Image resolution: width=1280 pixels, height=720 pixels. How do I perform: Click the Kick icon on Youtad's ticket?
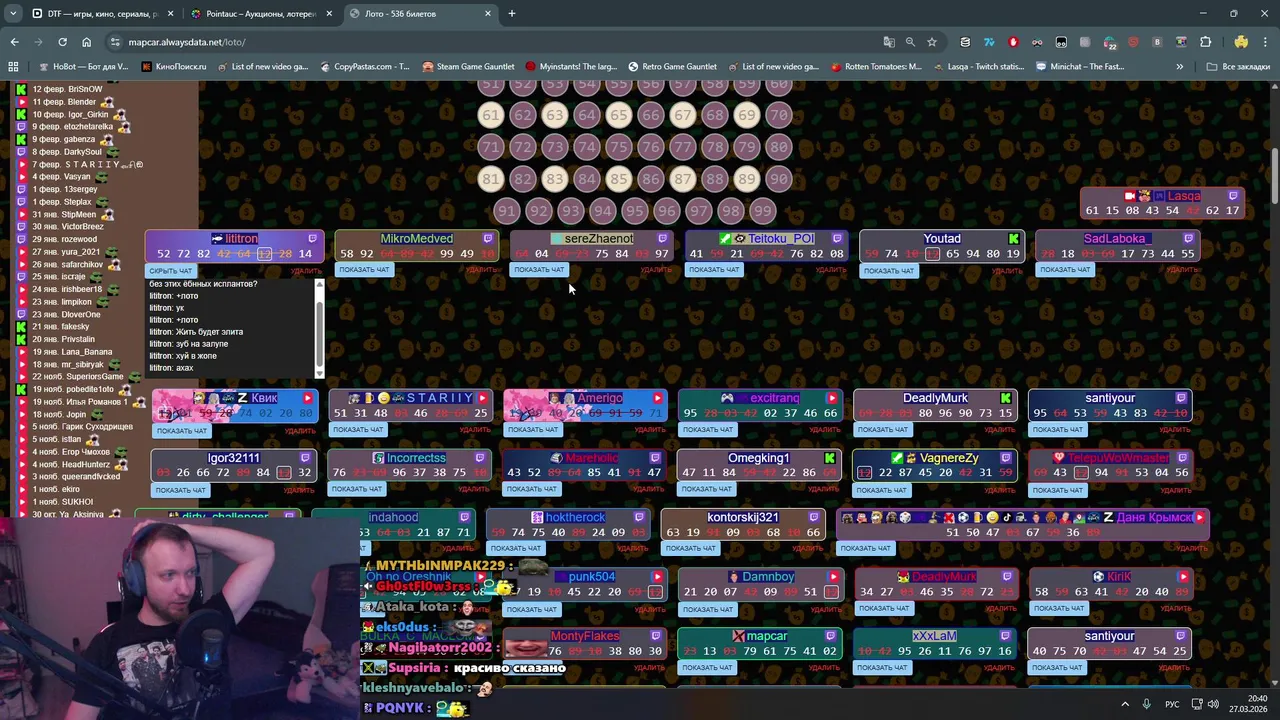pyautogui.click(x=1014, y=239)
